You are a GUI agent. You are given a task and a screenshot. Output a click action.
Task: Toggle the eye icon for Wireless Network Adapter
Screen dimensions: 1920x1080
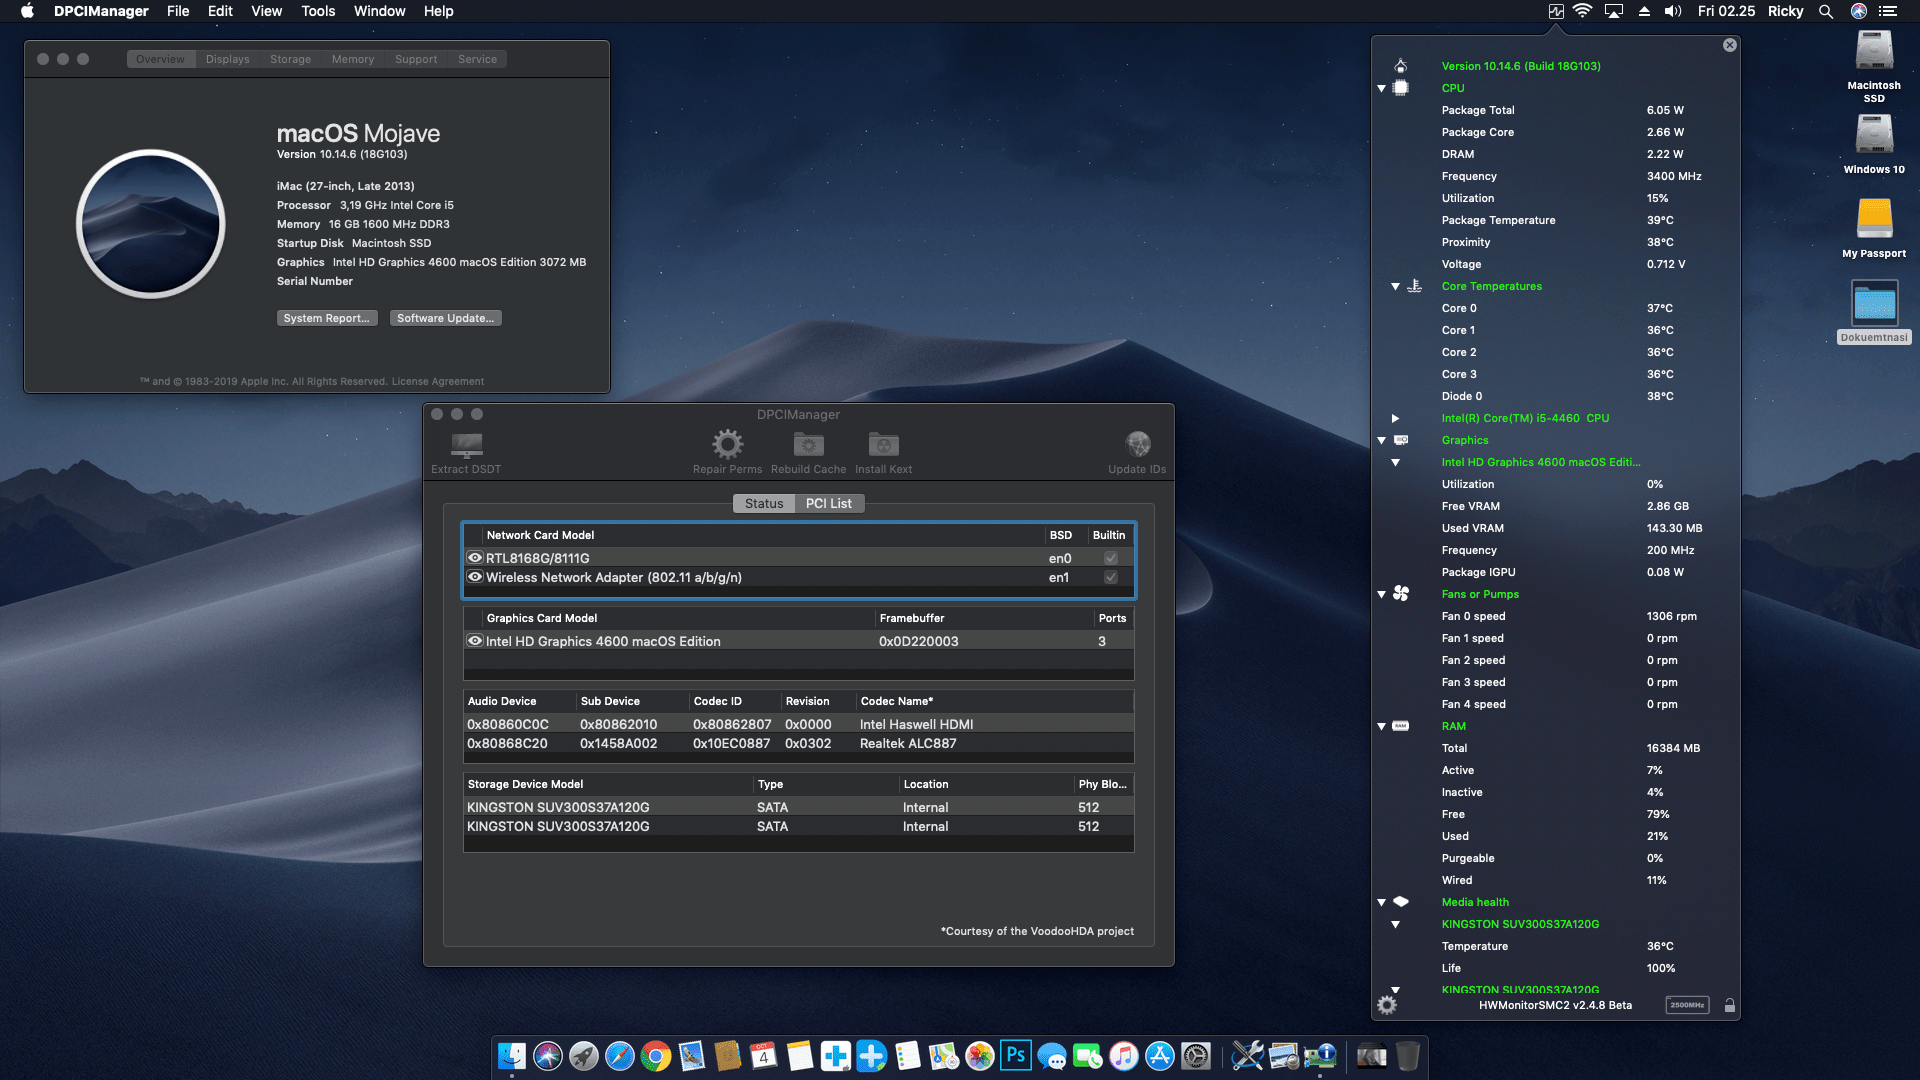tap(475, 577)
